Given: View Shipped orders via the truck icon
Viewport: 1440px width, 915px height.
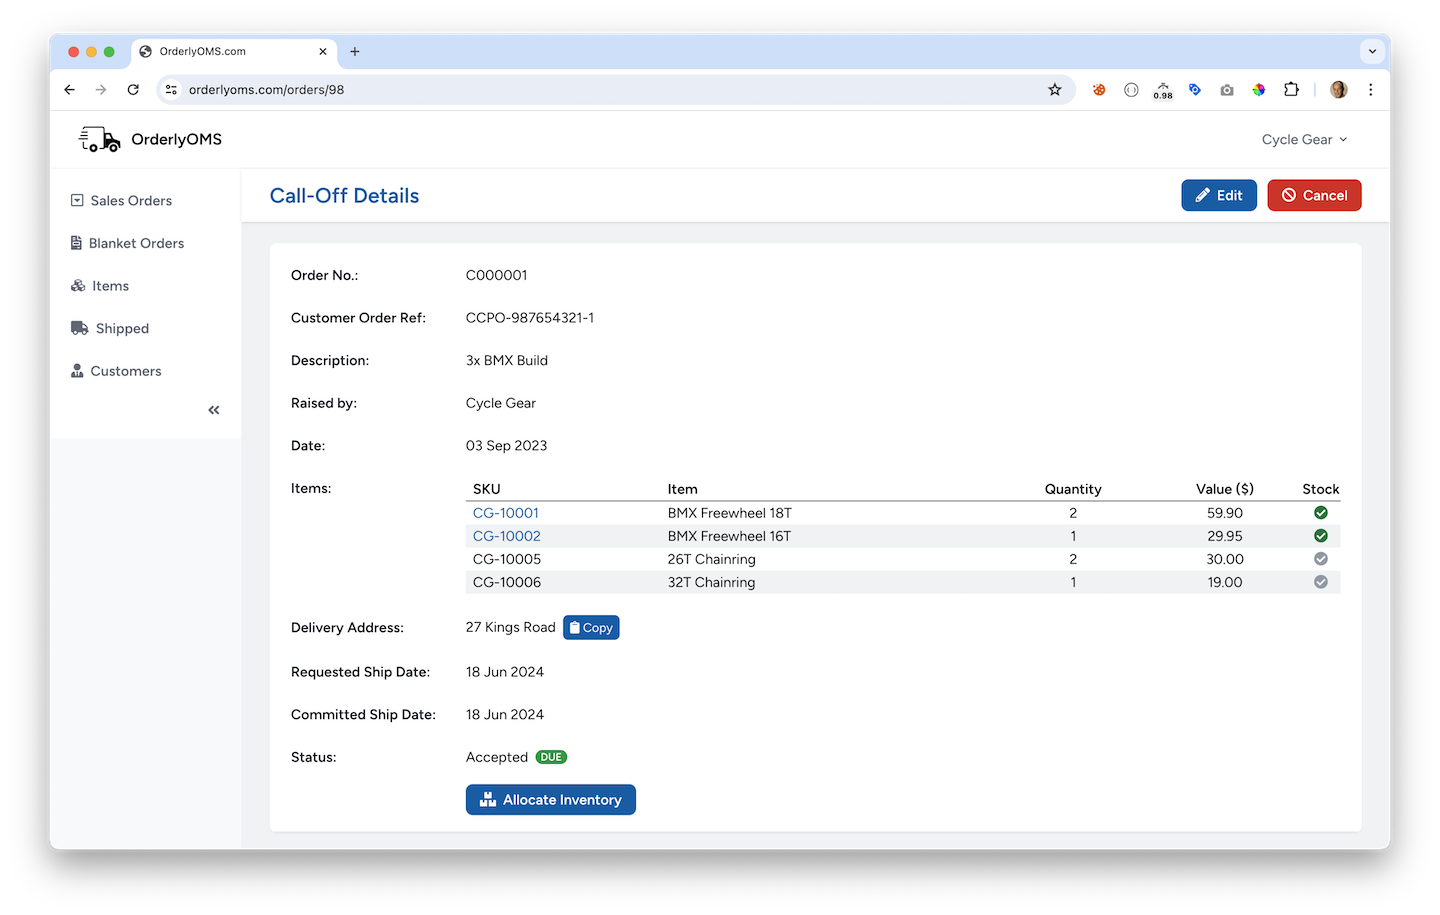Looking at the screenshot, I should pos(78,328).
